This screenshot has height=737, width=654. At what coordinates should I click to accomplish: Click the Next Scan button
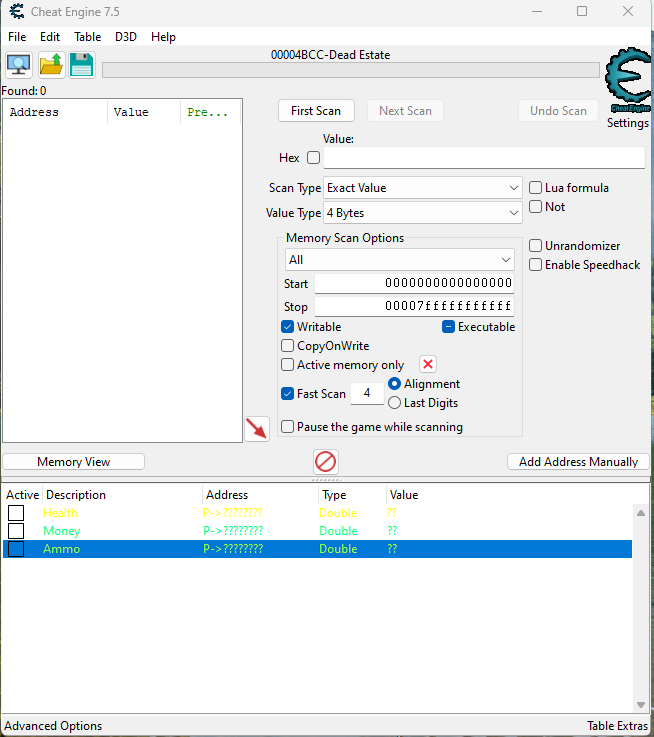coord(405,111)
